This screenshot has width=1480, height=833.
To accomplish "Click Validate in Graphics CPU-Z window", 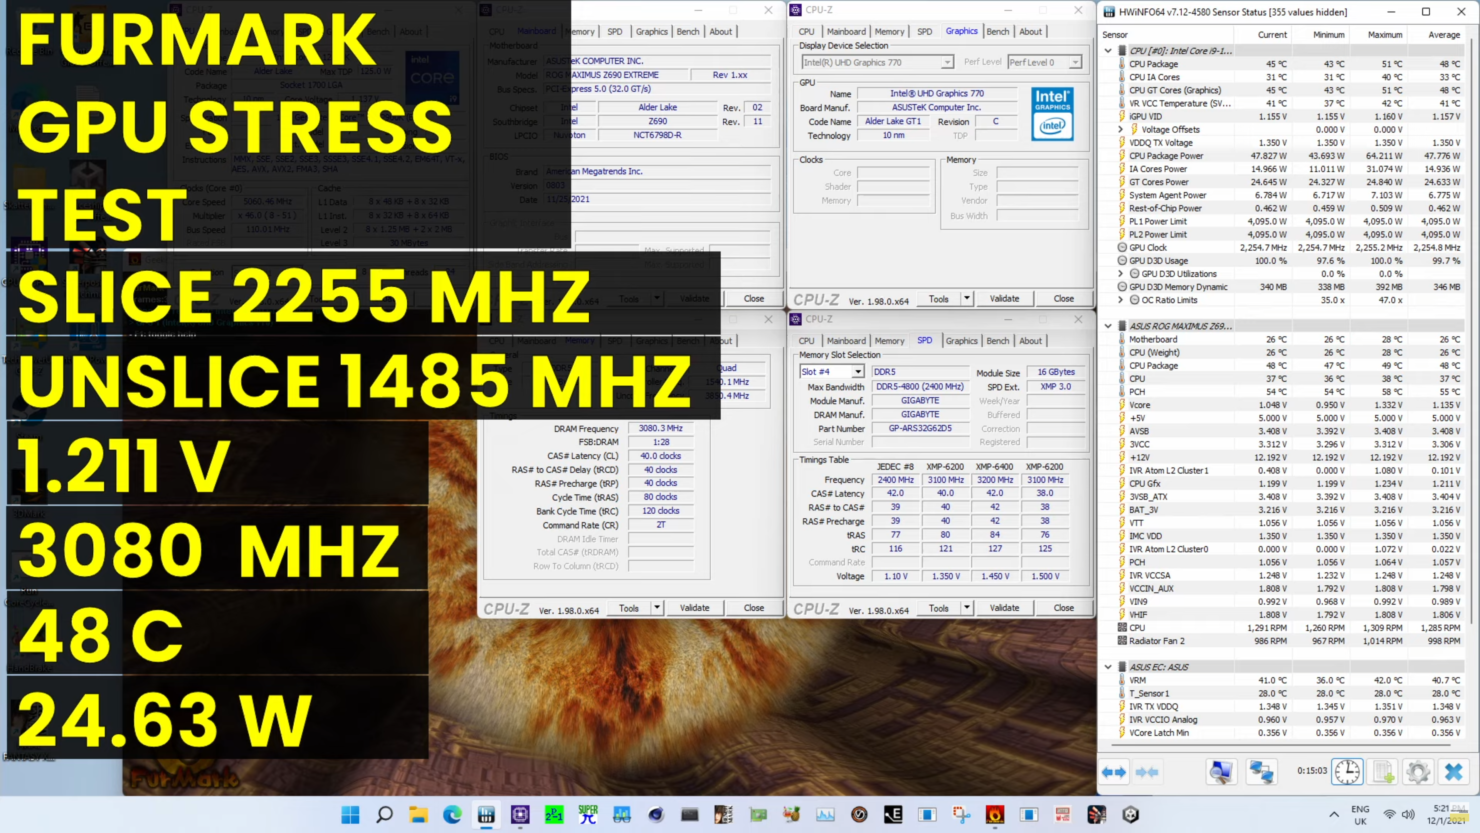I will click(x=1005, y=298).
